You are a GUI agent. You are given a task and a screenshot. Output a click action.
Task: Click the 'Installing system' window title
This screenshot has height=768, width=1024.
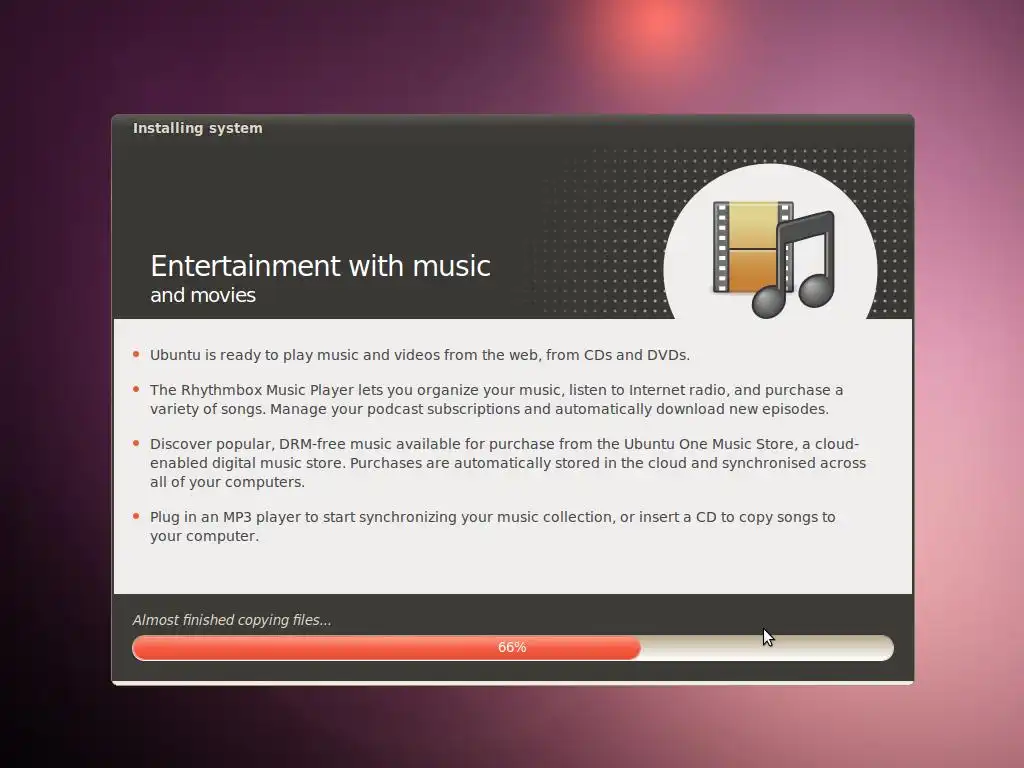pos(198,128)
